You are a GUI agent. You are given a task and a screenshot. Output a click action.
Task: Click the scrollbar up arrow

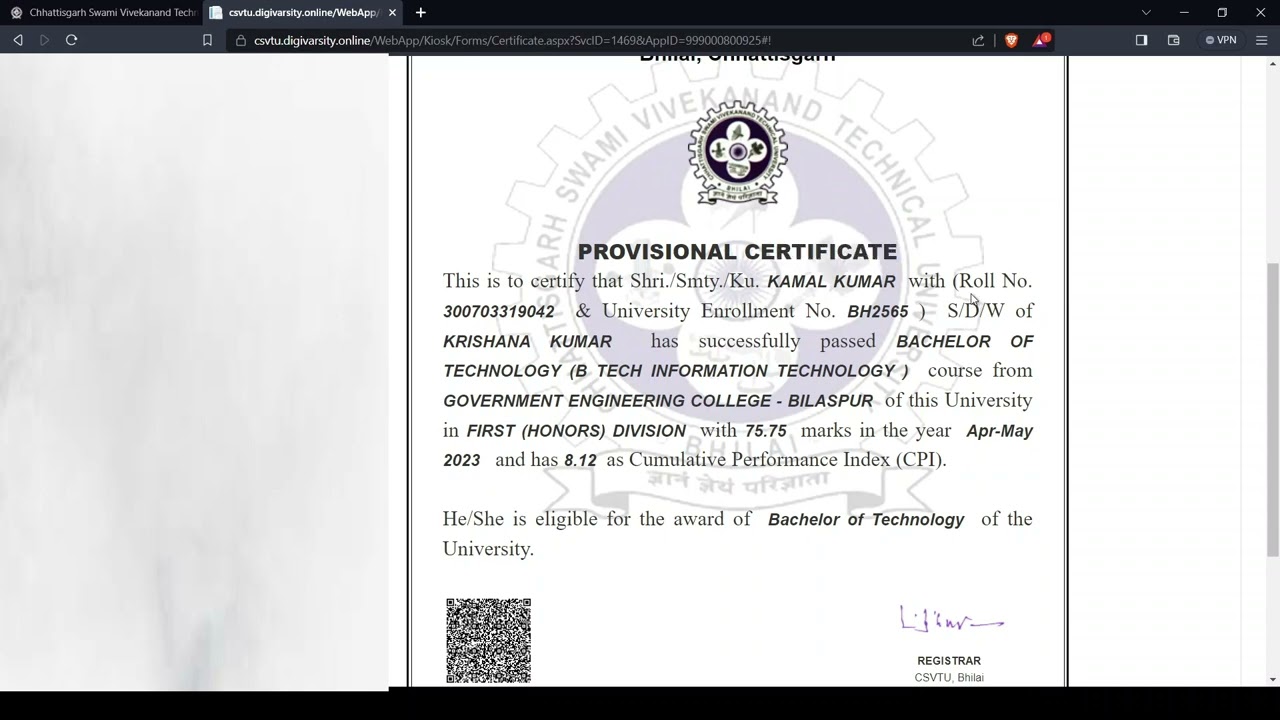(x=1273, y=63)
